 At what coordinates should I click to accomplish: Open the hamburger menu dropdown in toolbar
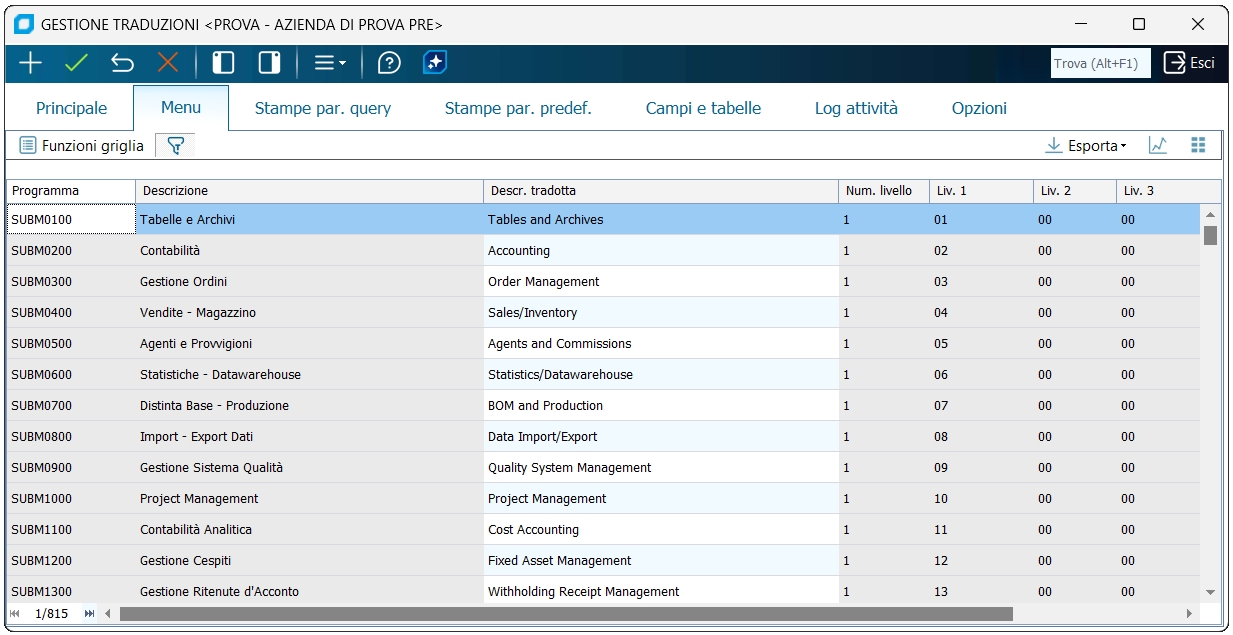330,63
